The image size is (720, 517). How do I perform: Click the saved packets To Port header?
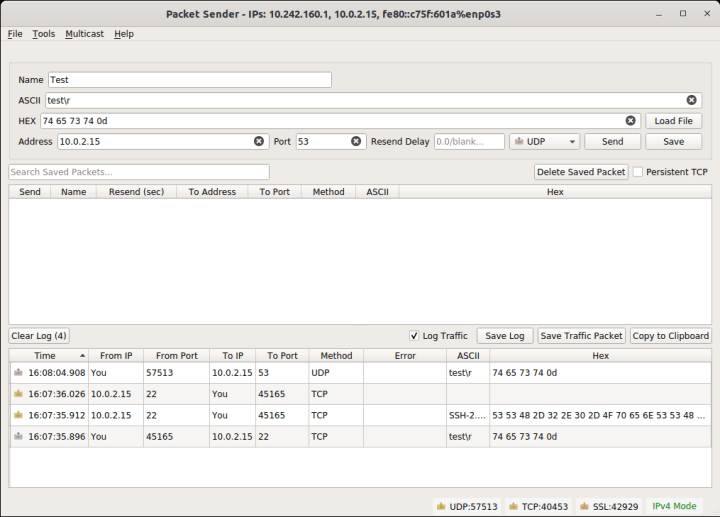coord(275,191)
